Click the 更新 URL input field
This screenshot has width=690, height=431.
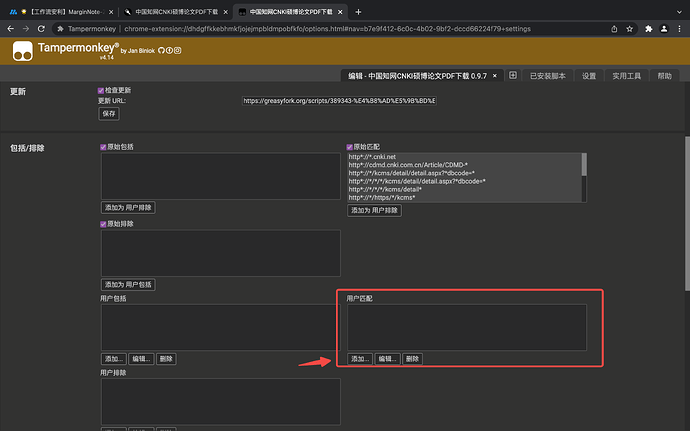[x=339, y=101]
